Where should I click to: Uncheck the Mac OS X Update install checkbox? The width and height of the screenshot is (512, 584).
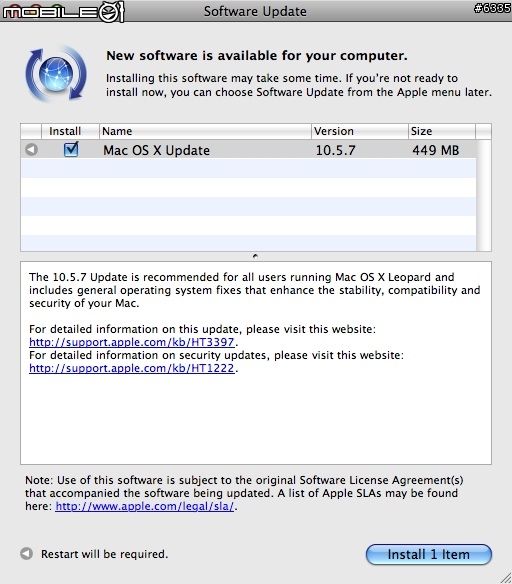[71, 149]
